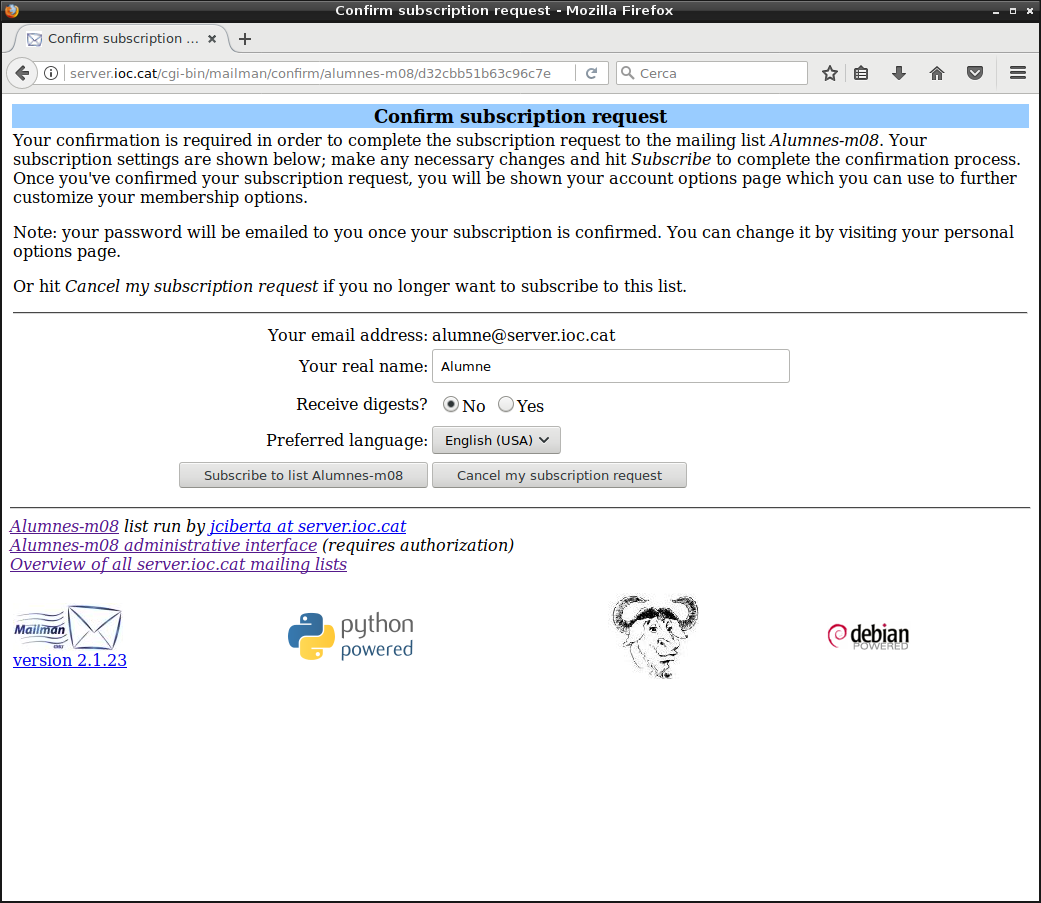1041x903 pixels.
Task: Click the Python powered logo
Action: [x=350, y=637]
